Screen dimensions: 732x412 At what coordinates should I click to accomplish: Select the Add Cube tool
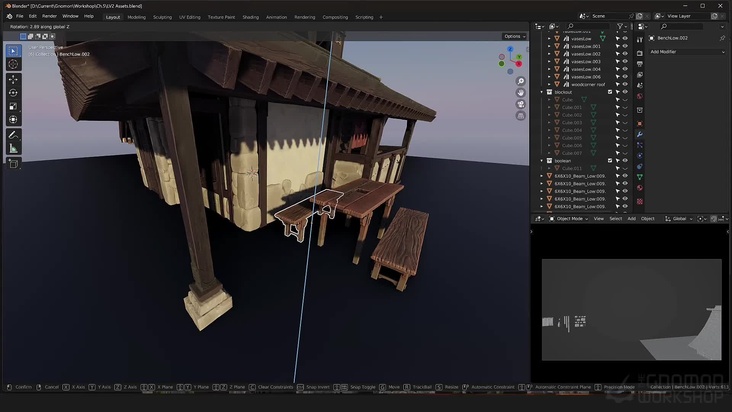pyautogui.click(x=13, y=164)
